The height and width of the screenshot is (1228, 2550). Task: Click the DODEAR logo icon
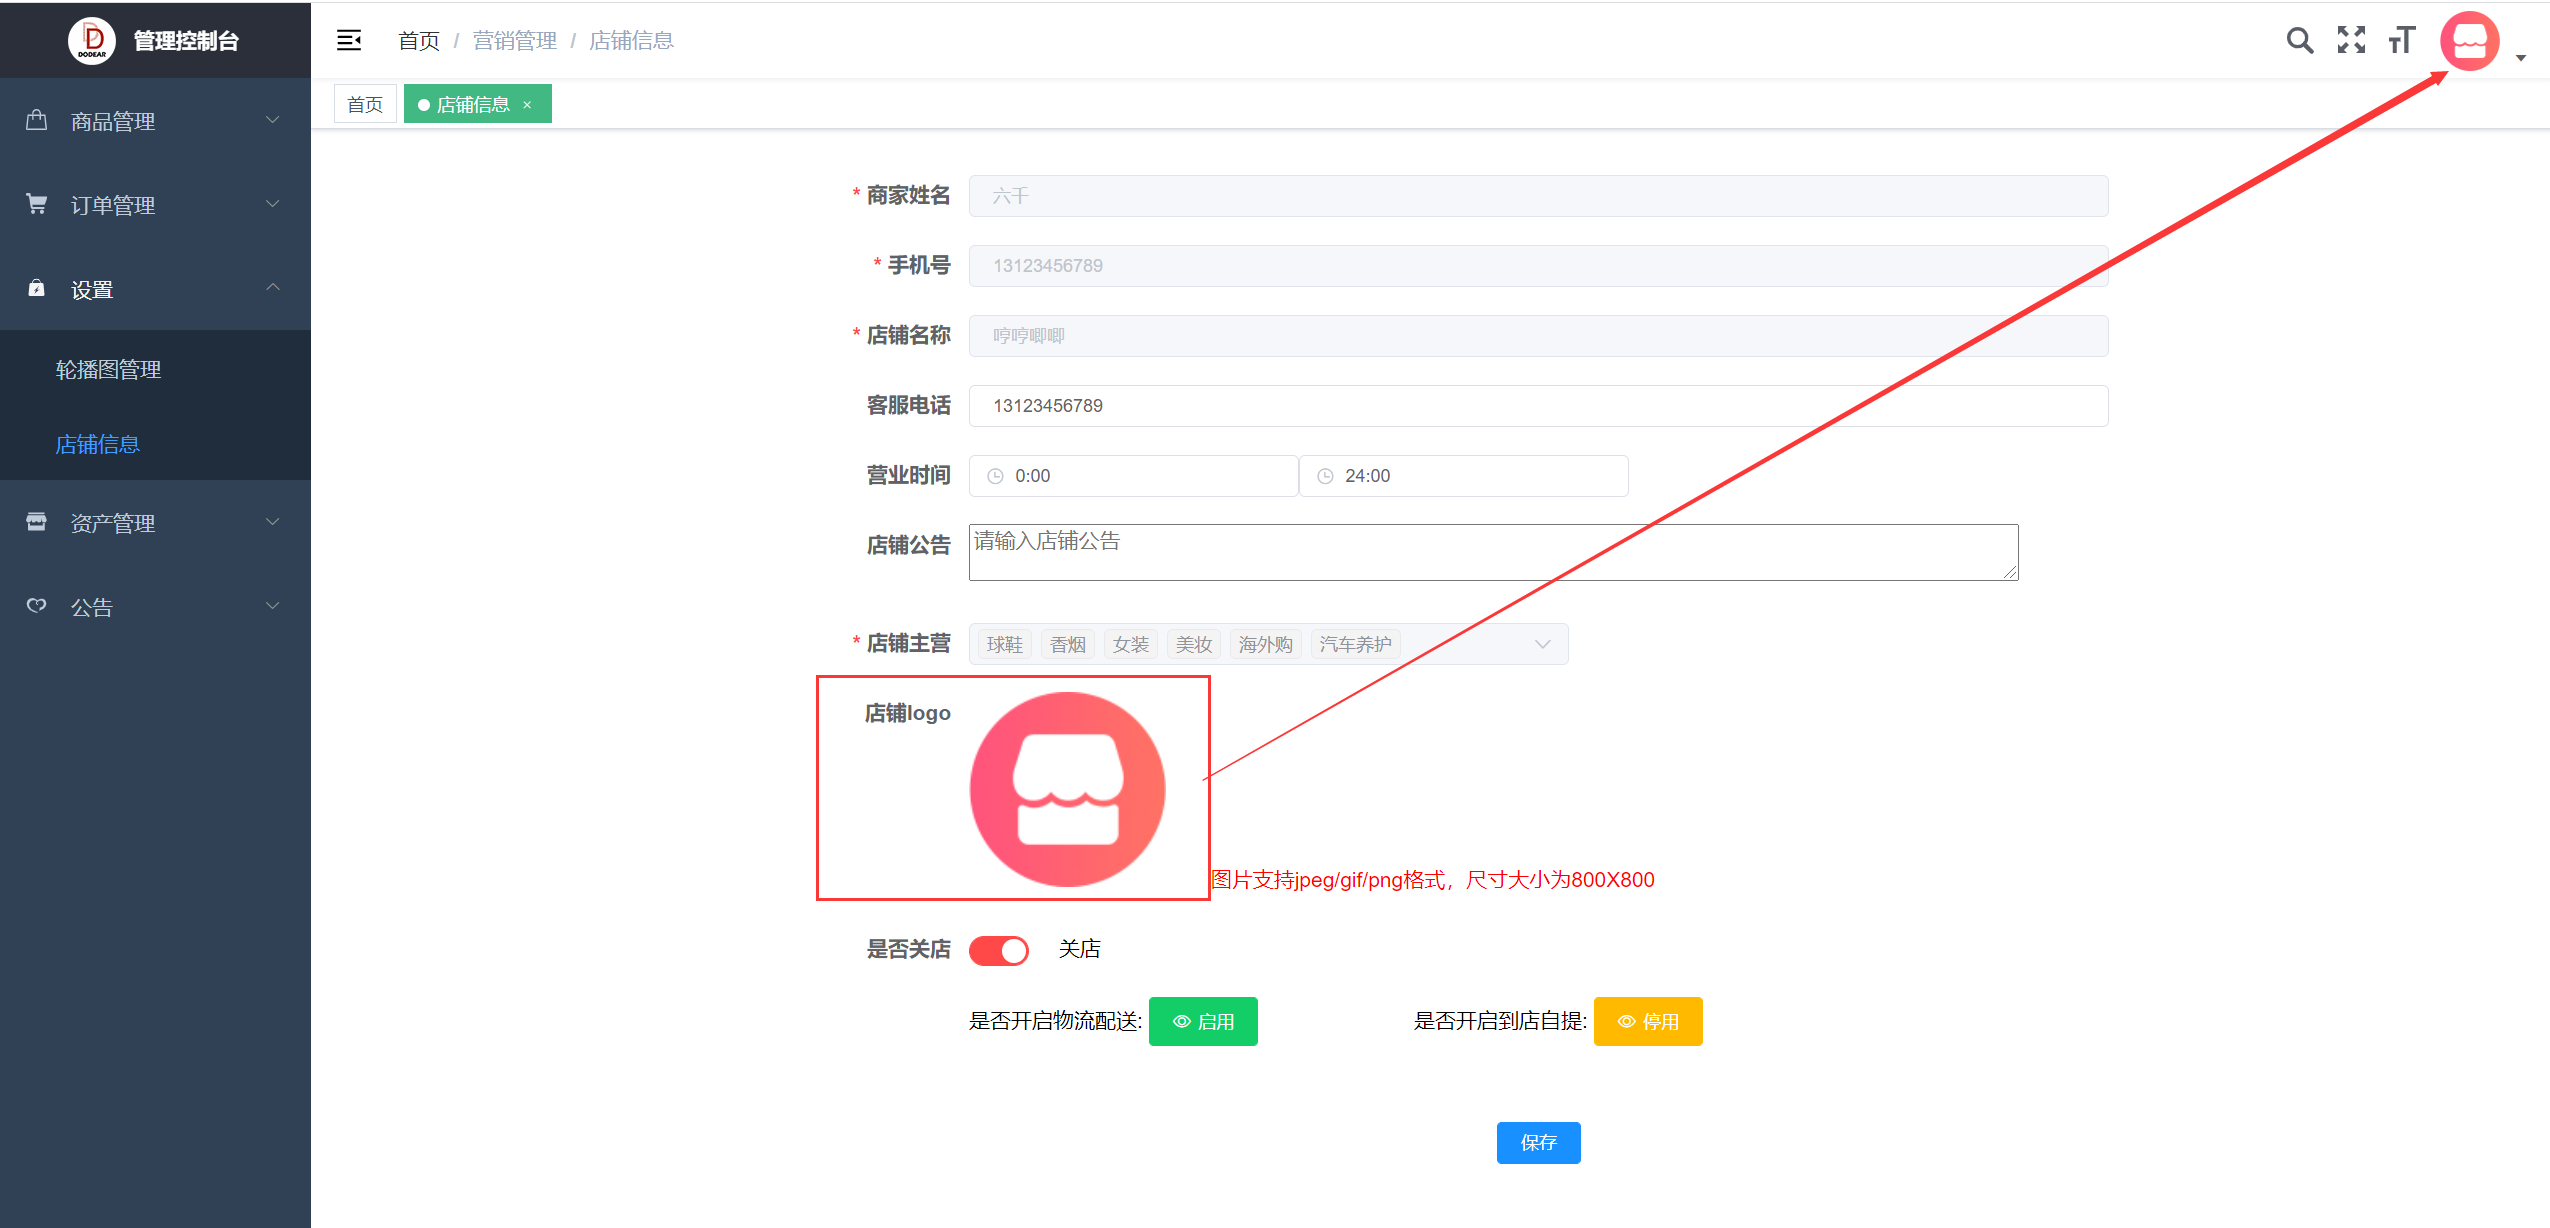(92, 41)
